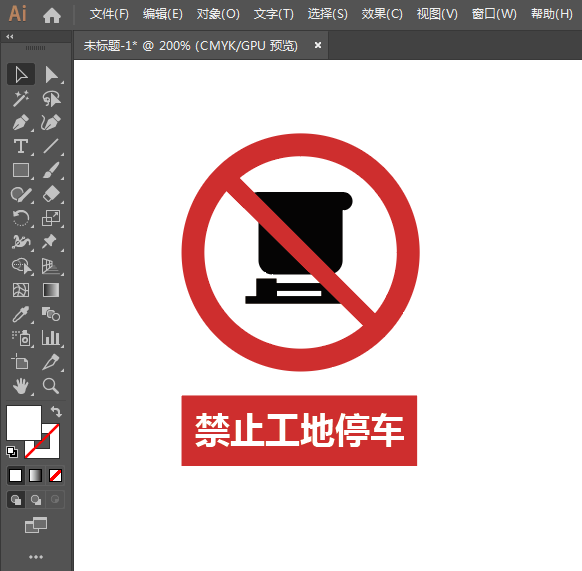582x571 pixels.
Task: Select the Selection tool (black arrow)
Action: click(x=21, y=74)
